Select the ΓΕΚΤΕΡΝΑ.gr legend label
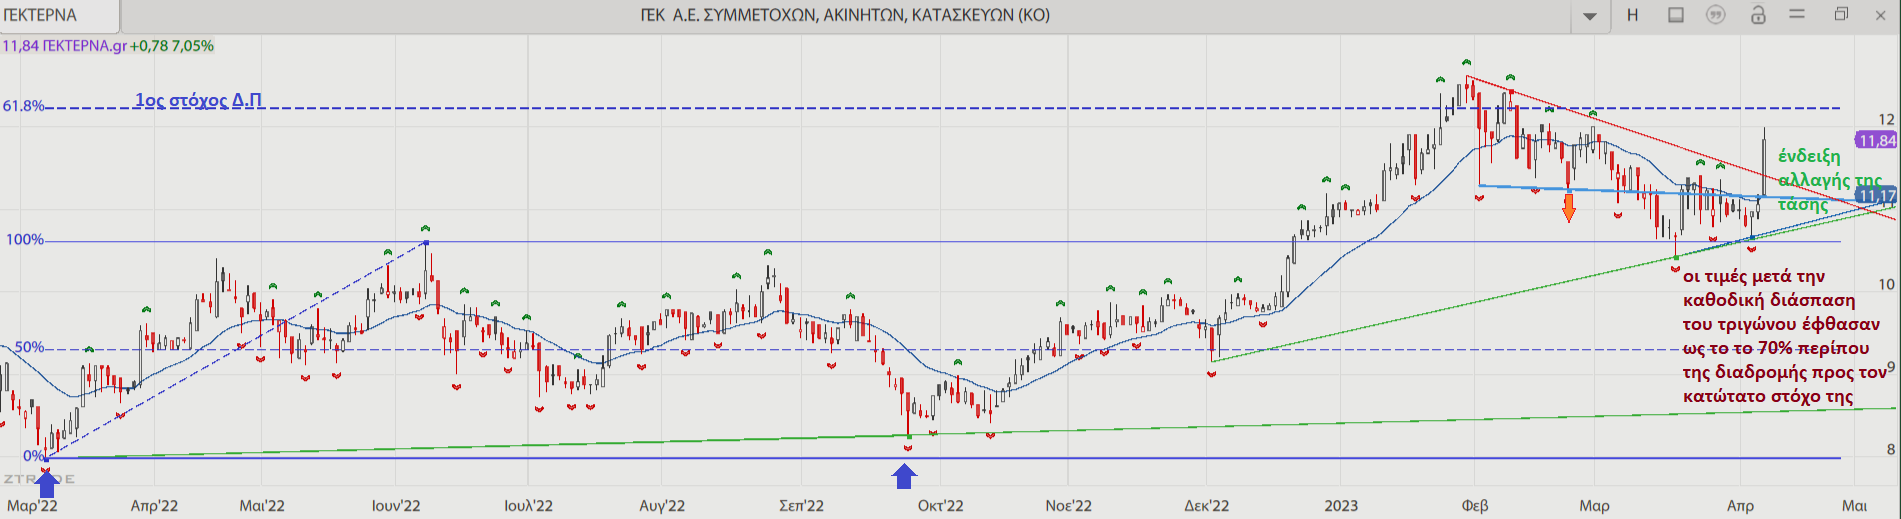Image resolution: width=1901 pixels, height=519 pixels. pos(84,46)
